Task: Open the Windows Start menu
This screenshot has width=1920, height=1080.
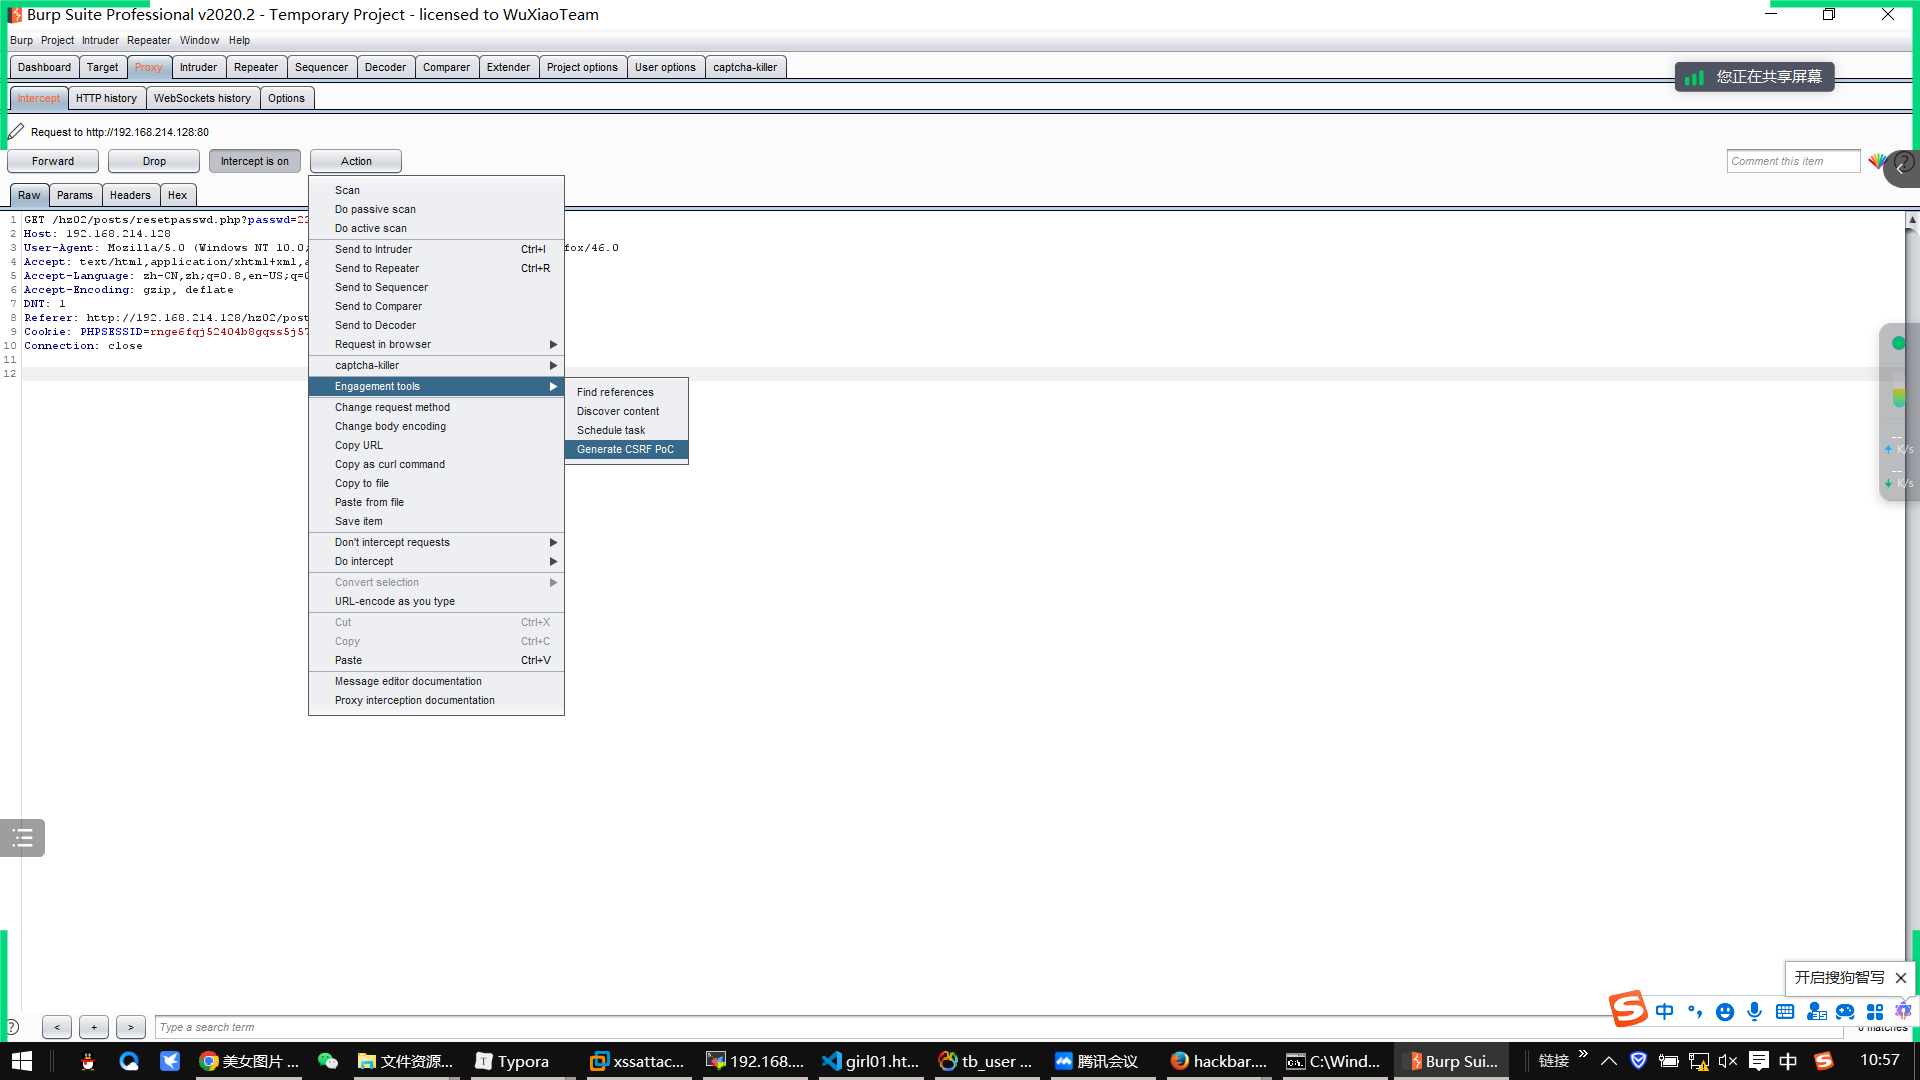Action: (22, 1061)
